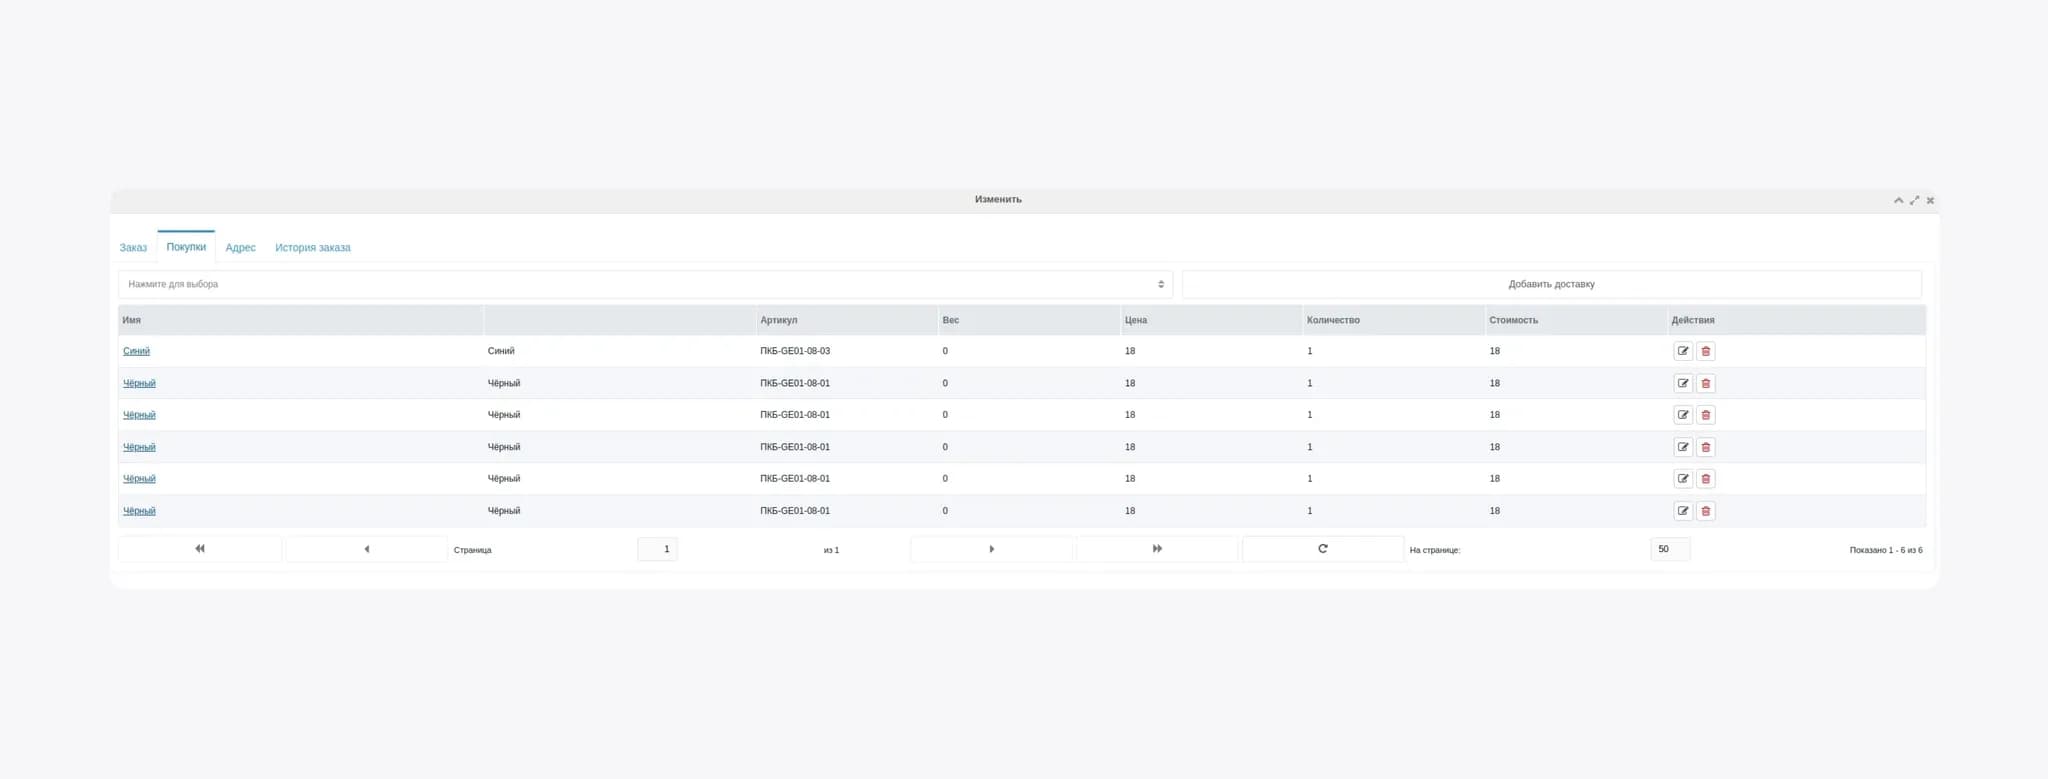The height and width of the screenshot is (779, 2048).
Task: Click the items-per-page field showing 50
Action: click(1669, 549)
